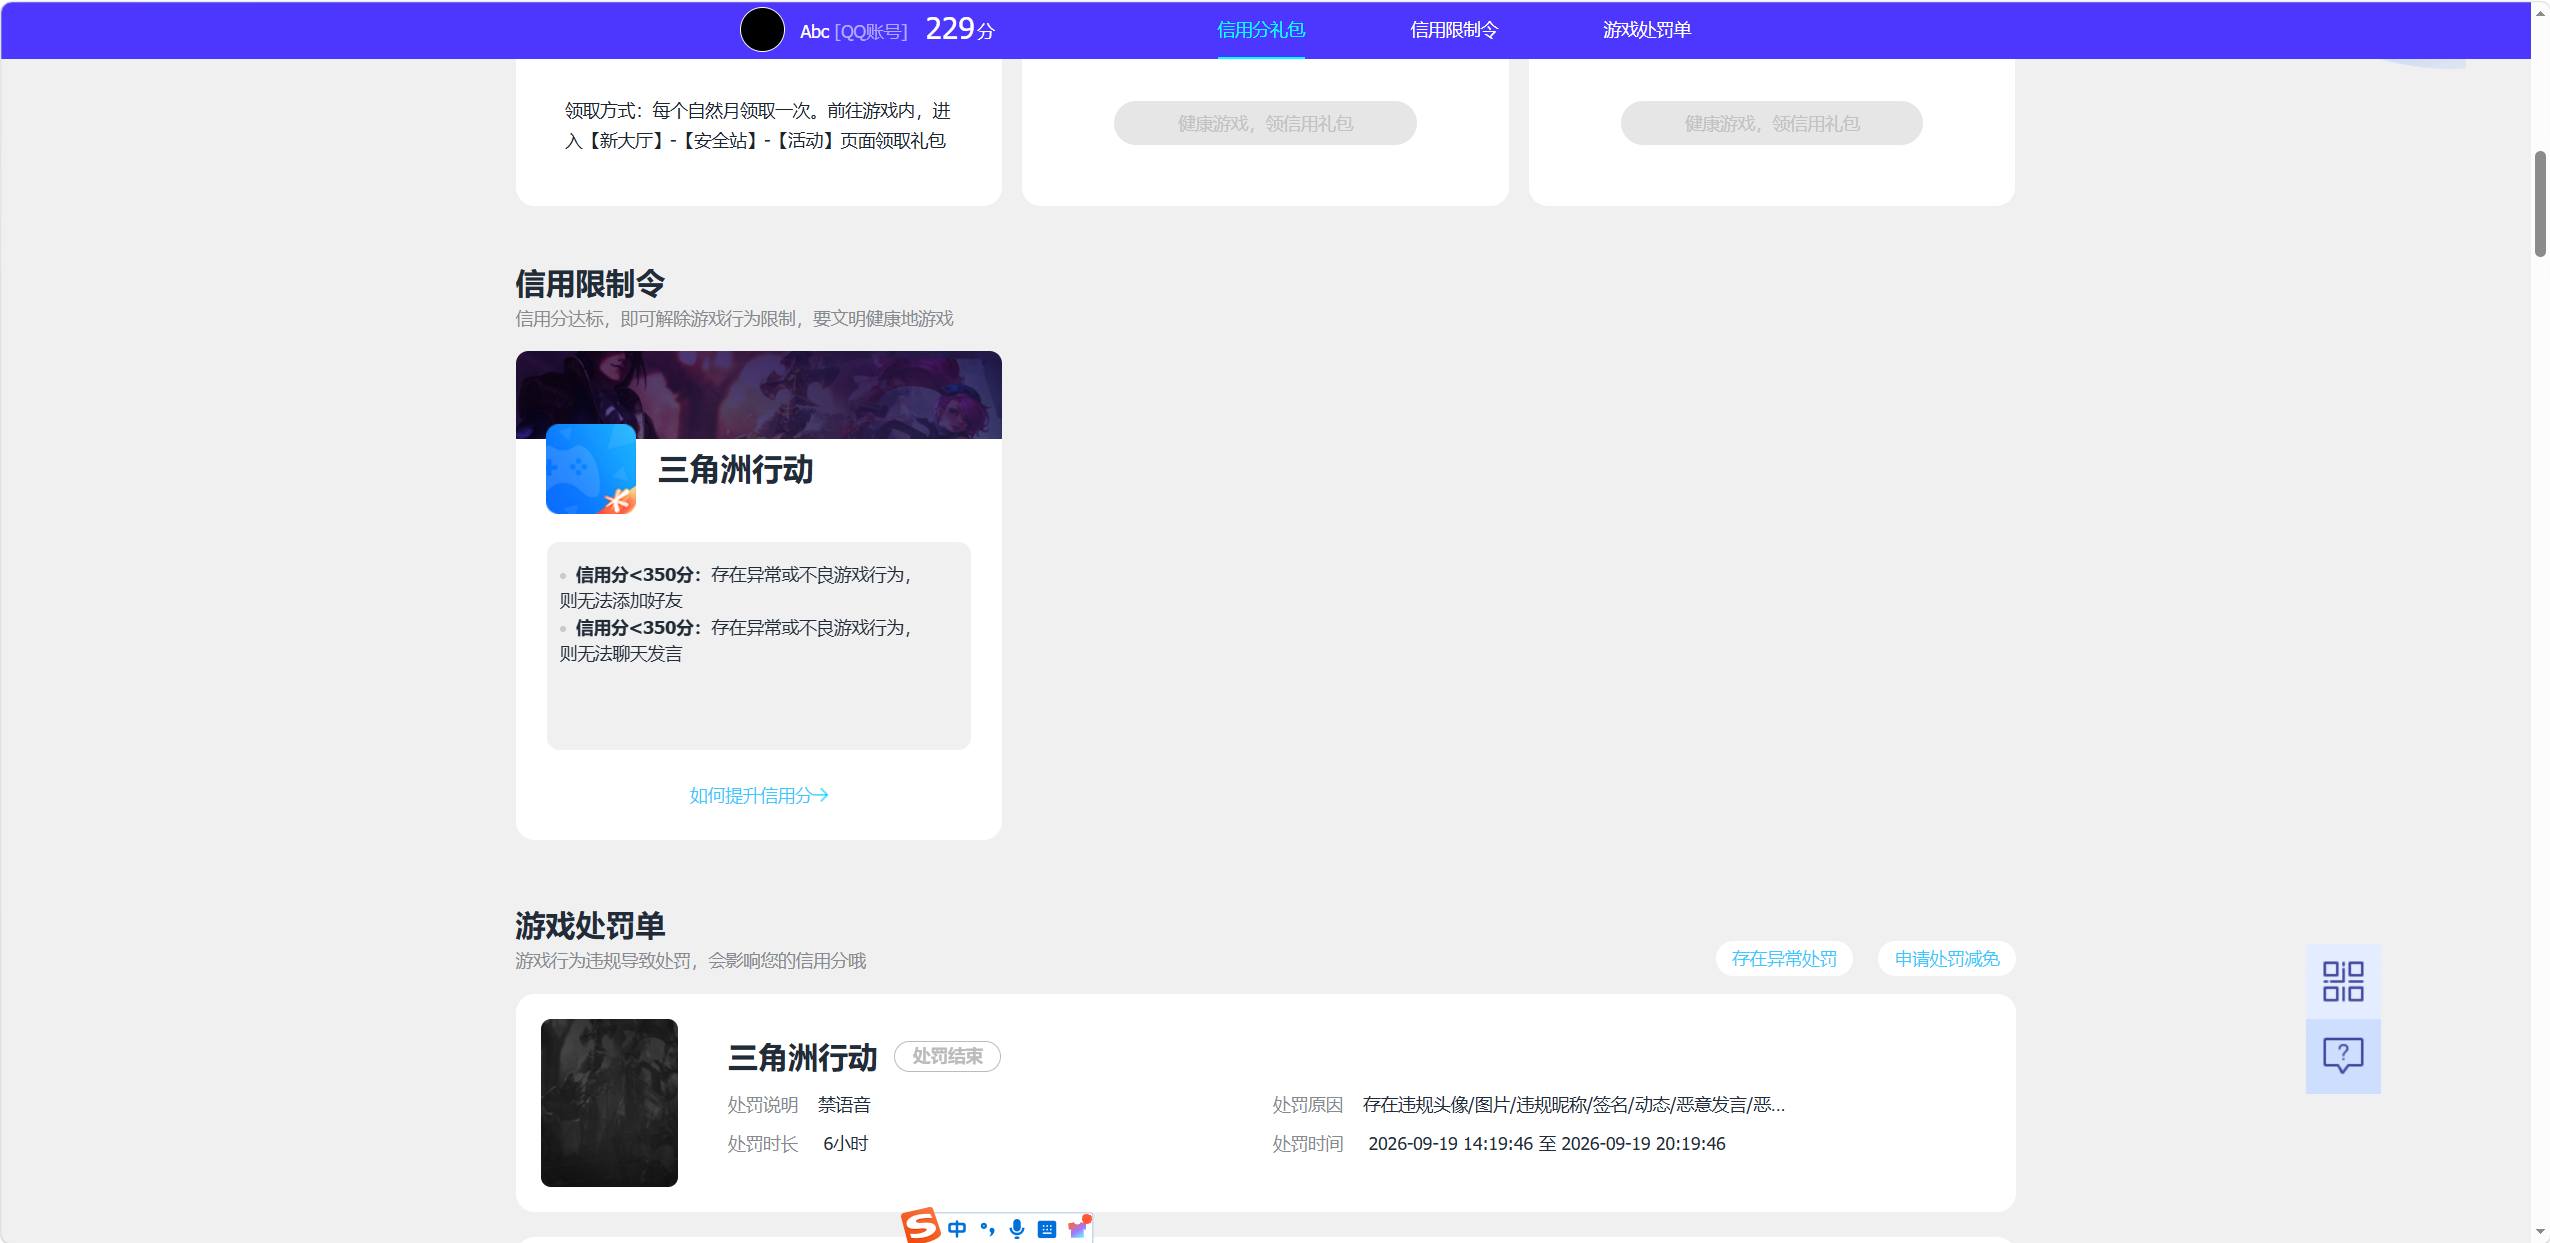This screenshot has height=1243, width=2550.
Task: Click the Abc [QQ账号] username
Action: (x=853, y=32)
